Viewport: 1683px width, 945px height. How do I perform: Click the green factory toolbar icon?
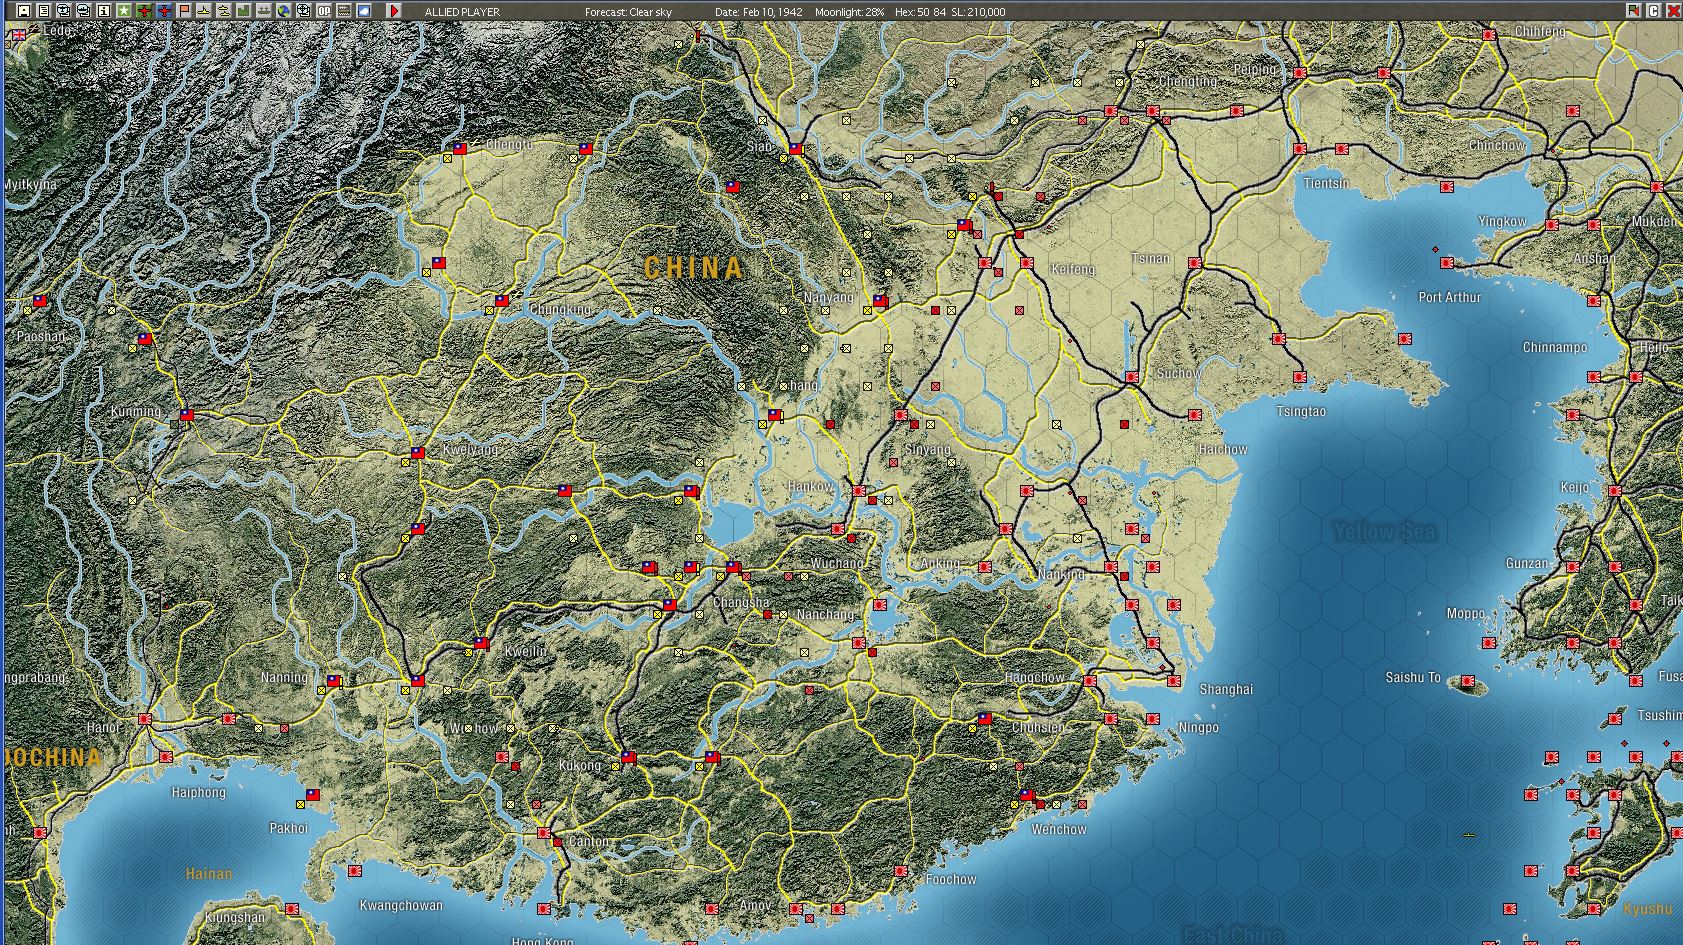point(244,11)
